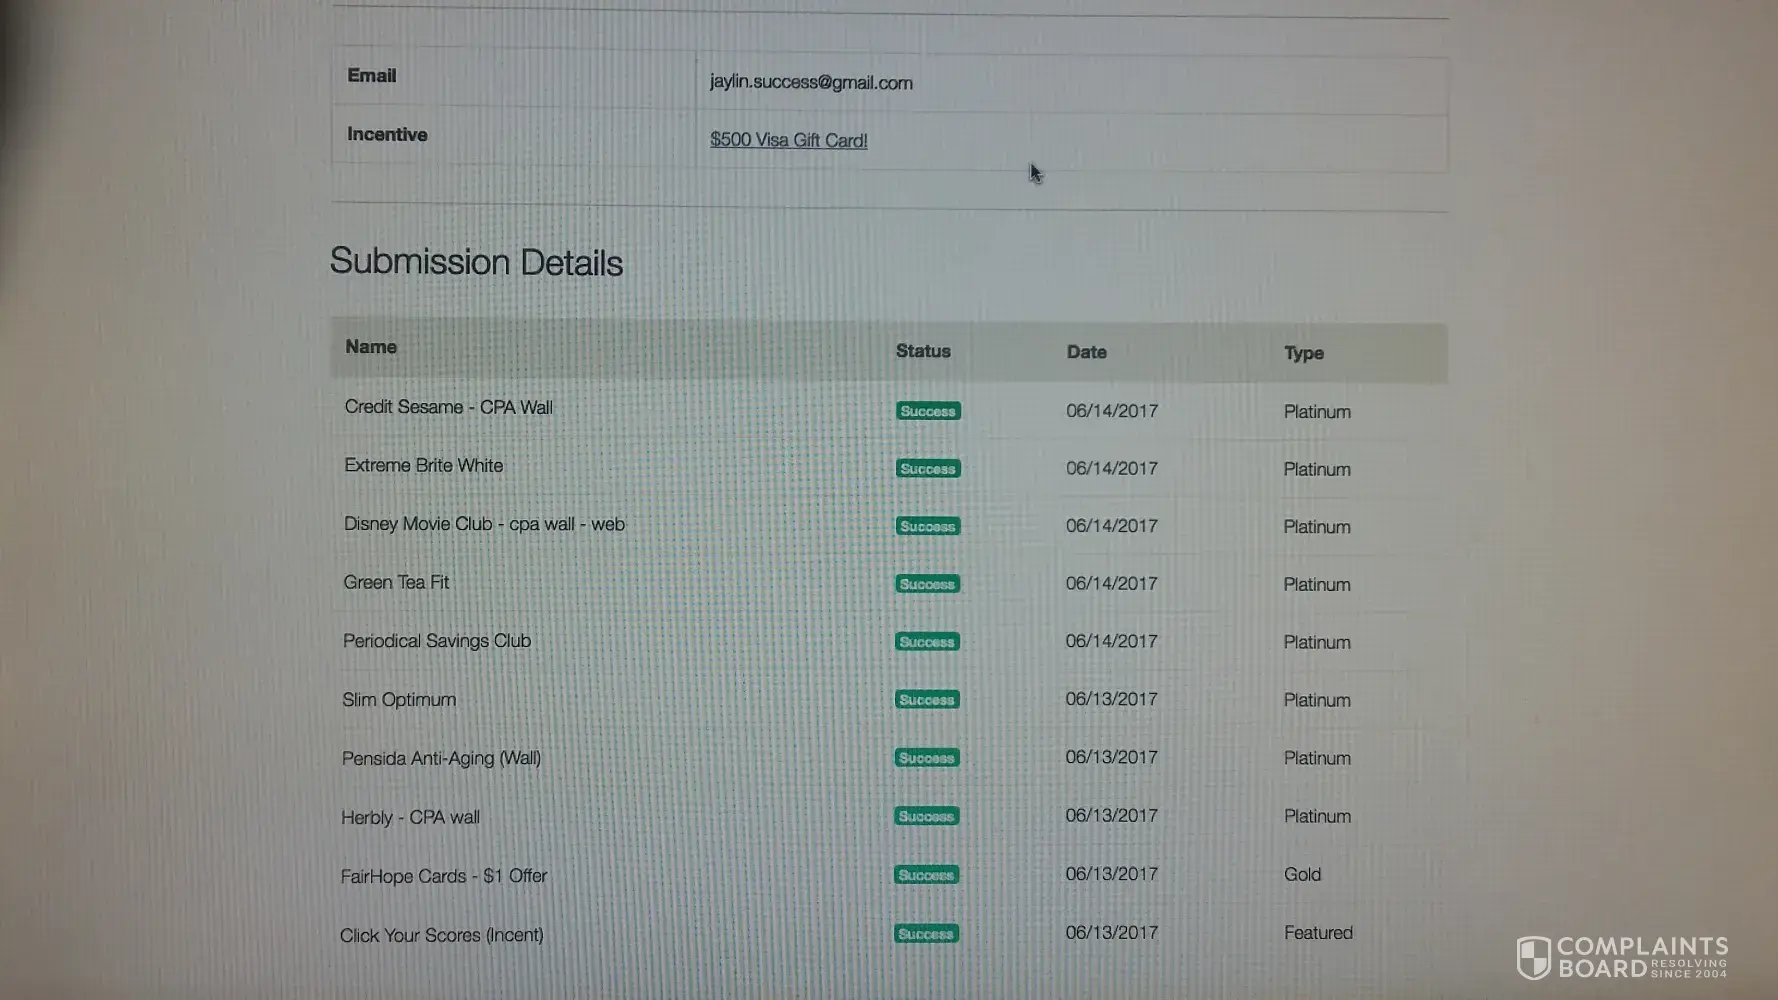Click the Platinum type in Credit Sesame row
This screenshot has width=1778, height=1000.
pyautogui.click(x=1317, y=412)
